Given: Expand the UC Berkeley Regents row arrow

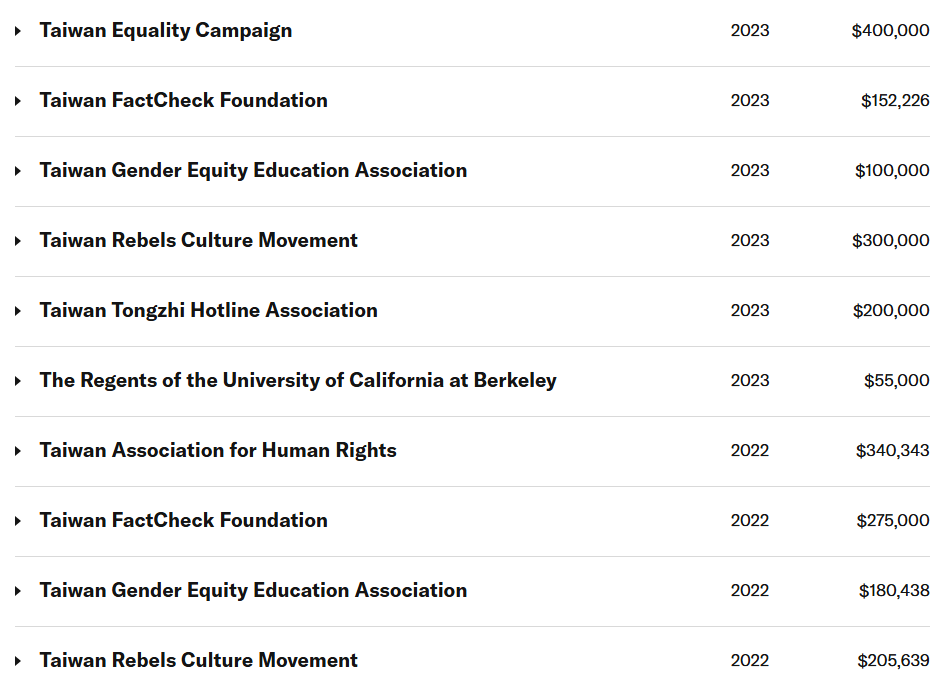Looking at the screenshot, I should tap(18, 381).
